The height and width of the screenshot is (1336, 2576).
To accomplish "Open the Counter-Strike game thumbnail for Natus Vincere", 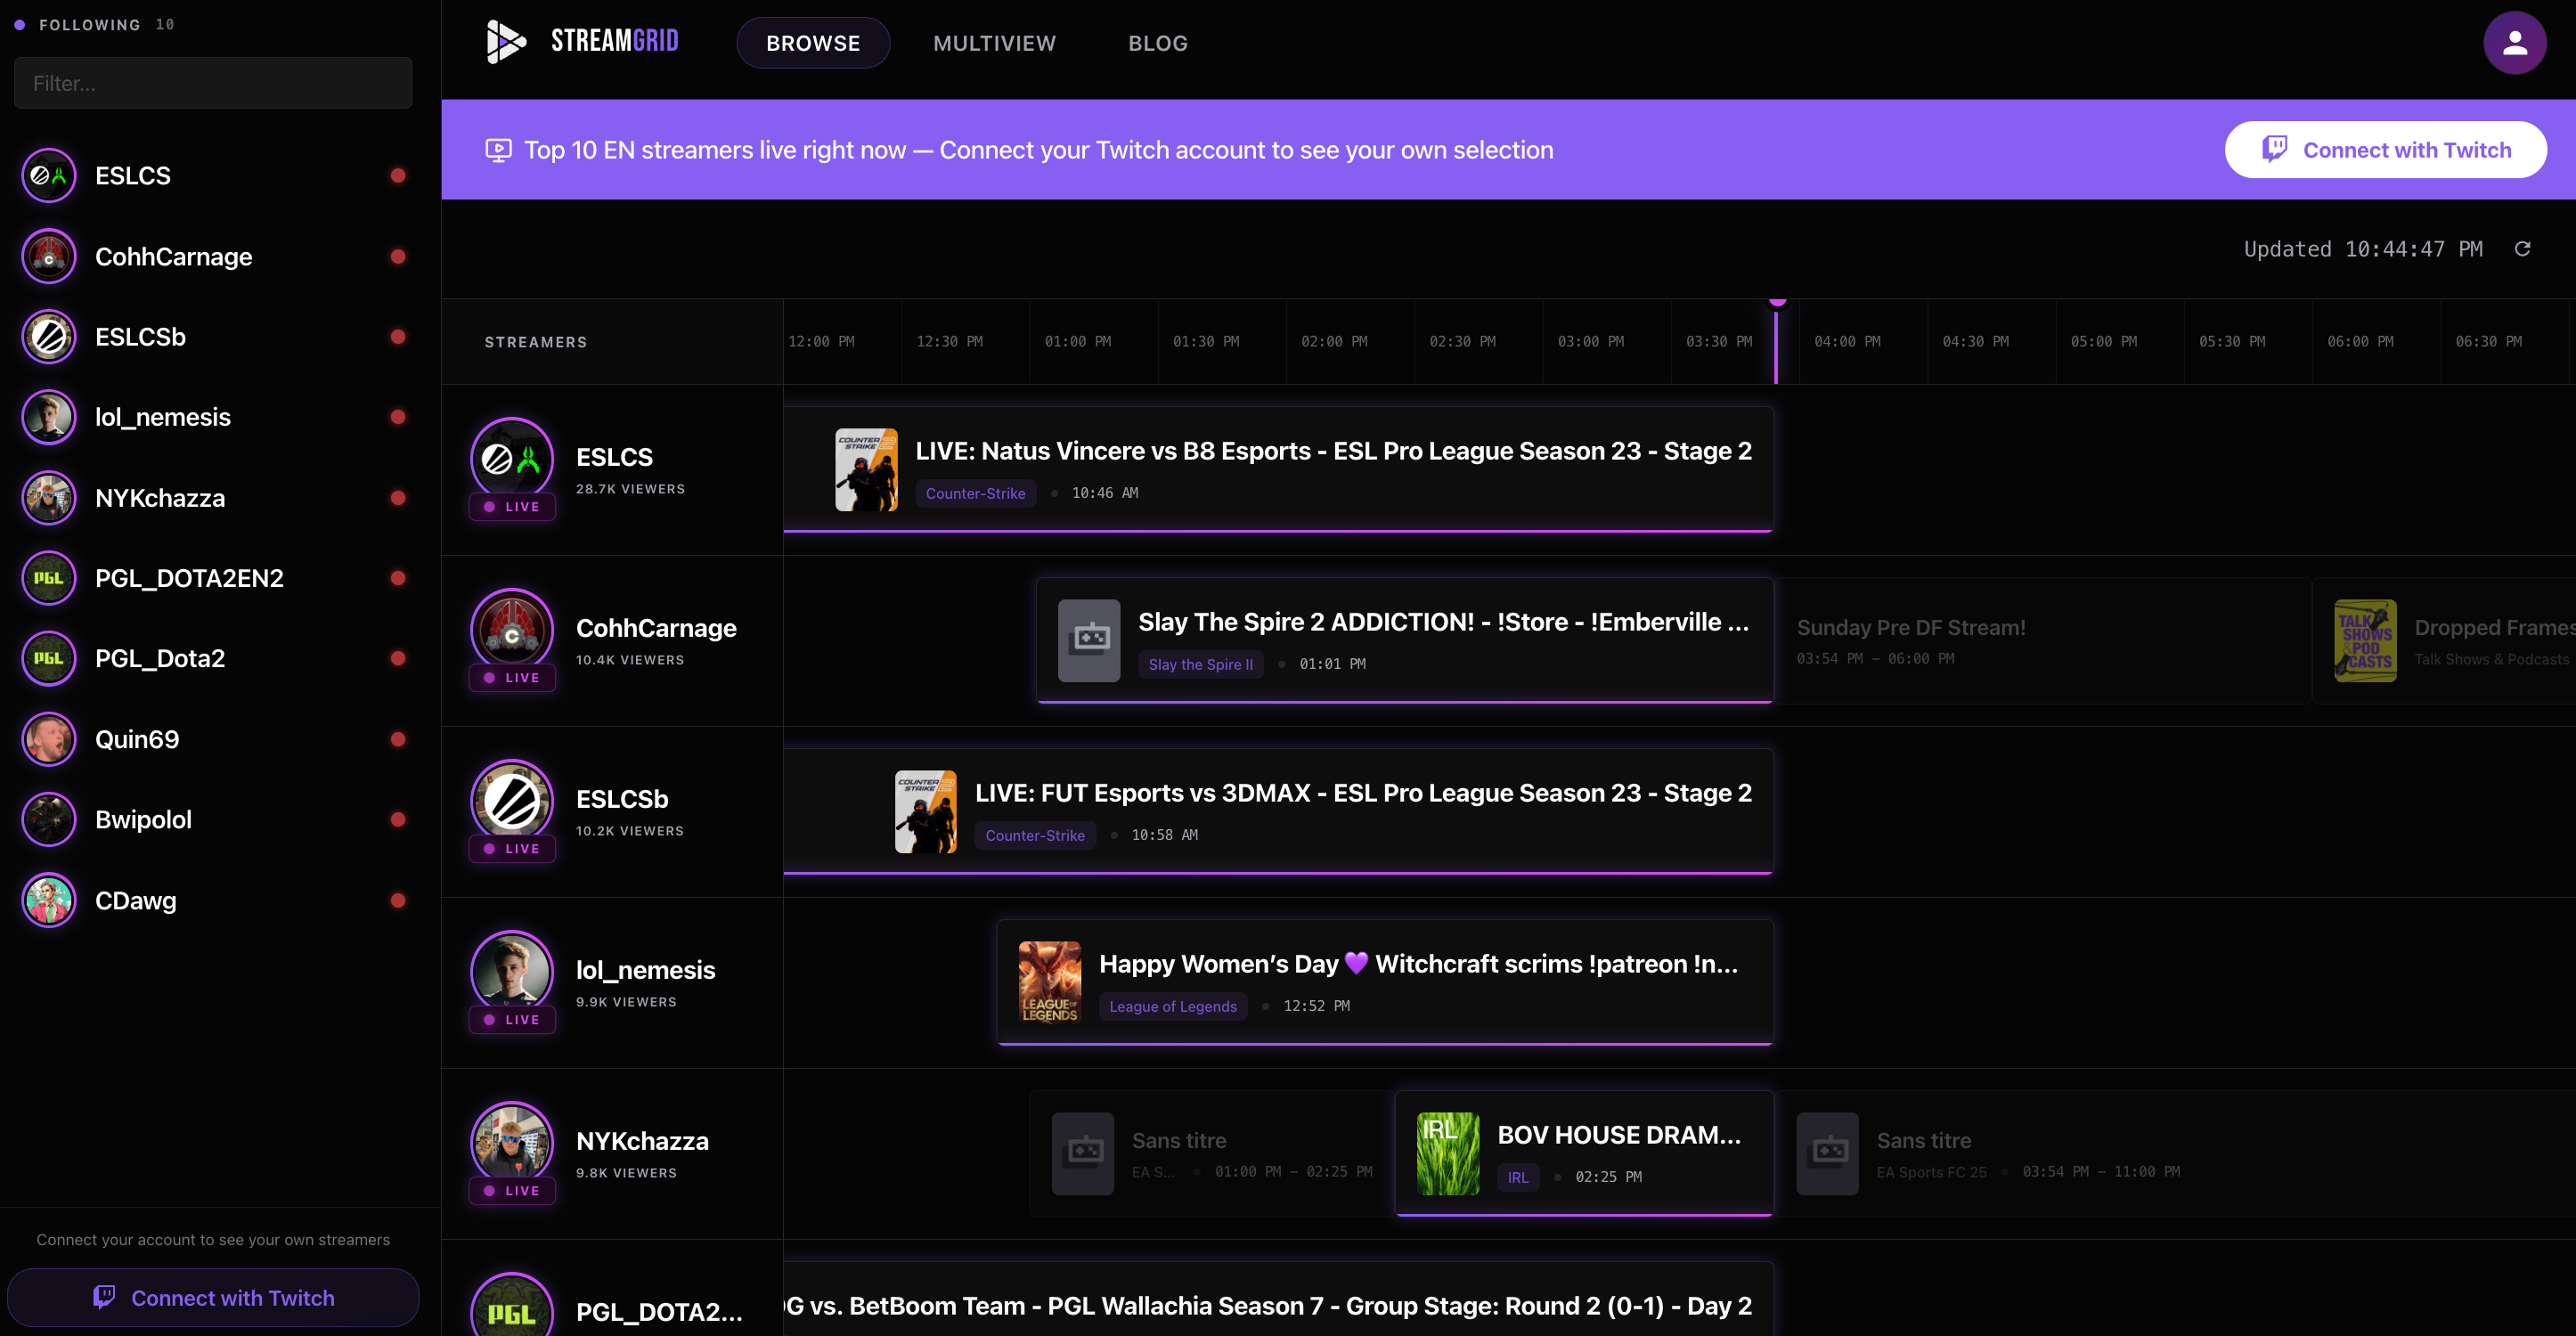I will pos(866,470).
